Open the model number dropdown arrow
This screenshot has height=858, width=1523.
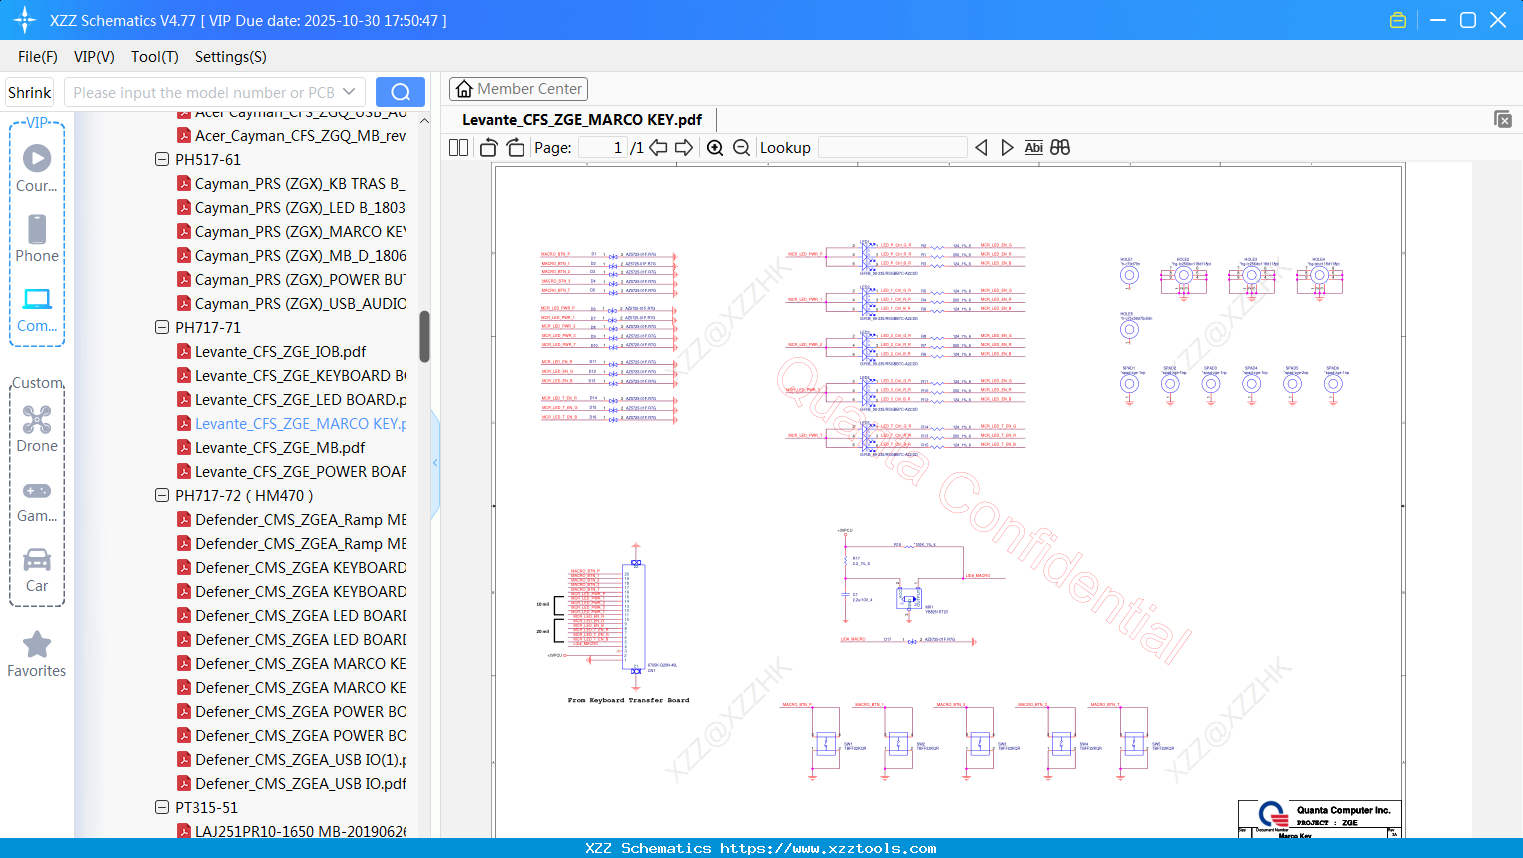349,92
